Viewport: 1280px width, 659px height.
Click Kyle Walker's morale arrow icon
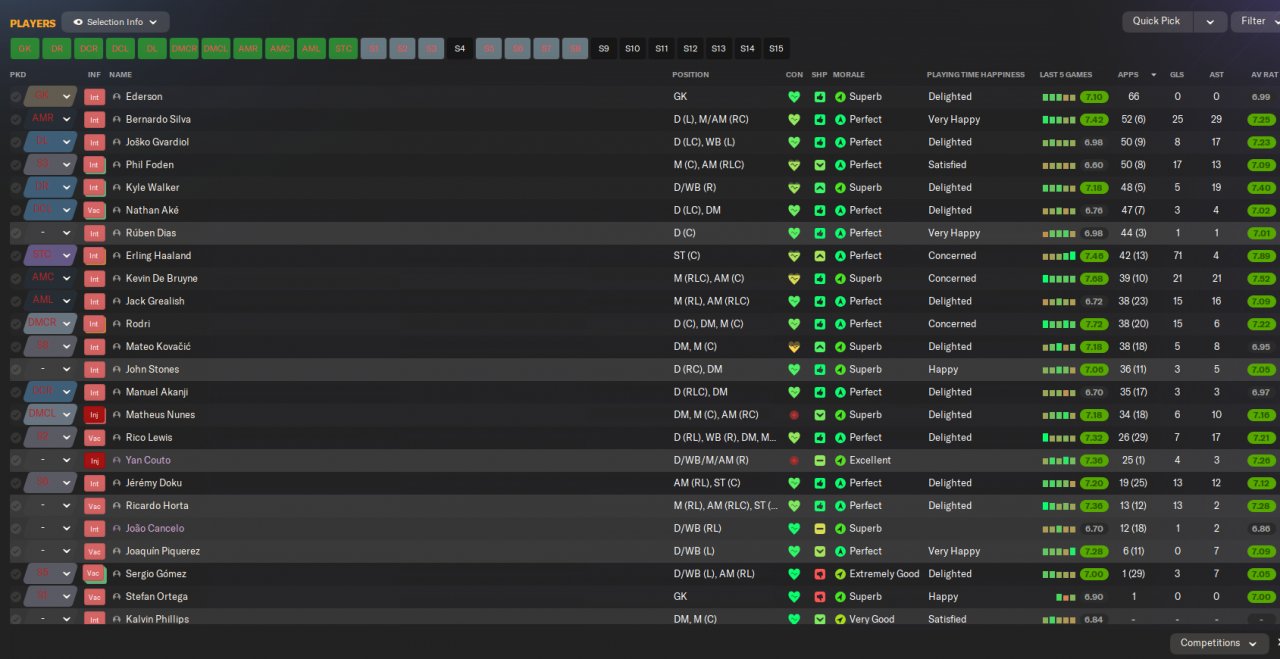point(840,188)
